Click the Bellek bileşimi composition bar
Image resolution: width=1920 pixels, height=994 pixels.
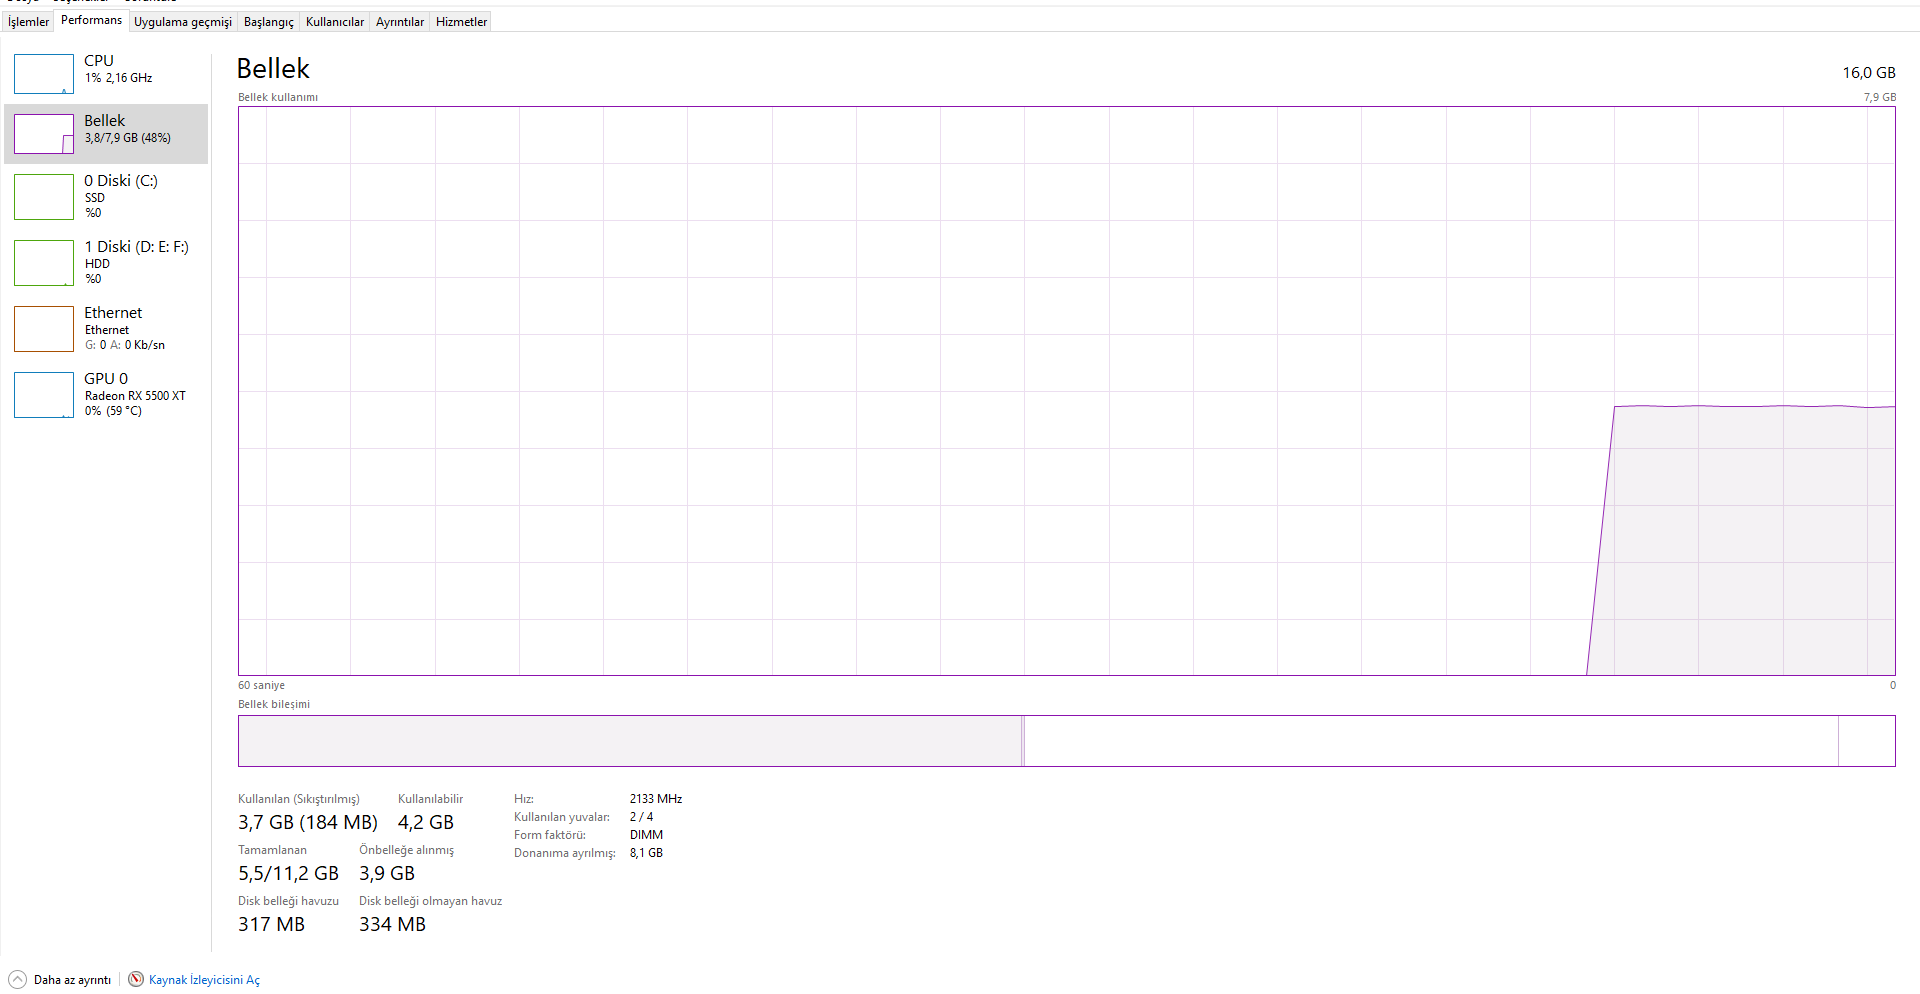1066,741
